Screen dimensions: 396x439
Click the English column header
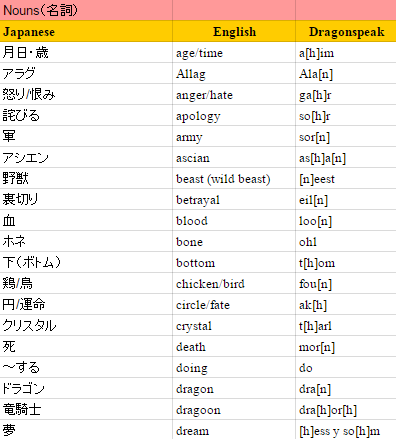point(234,31)
